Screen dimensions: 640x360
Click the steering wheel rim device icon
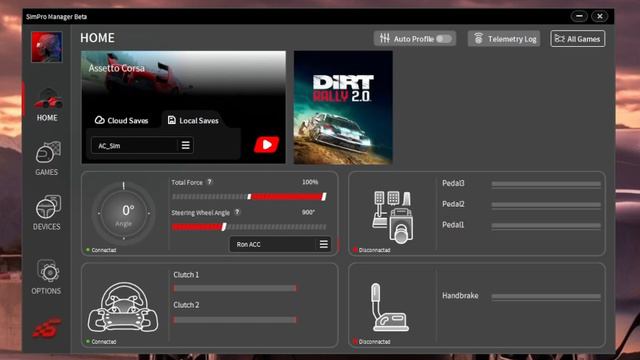tap(123, 307)
